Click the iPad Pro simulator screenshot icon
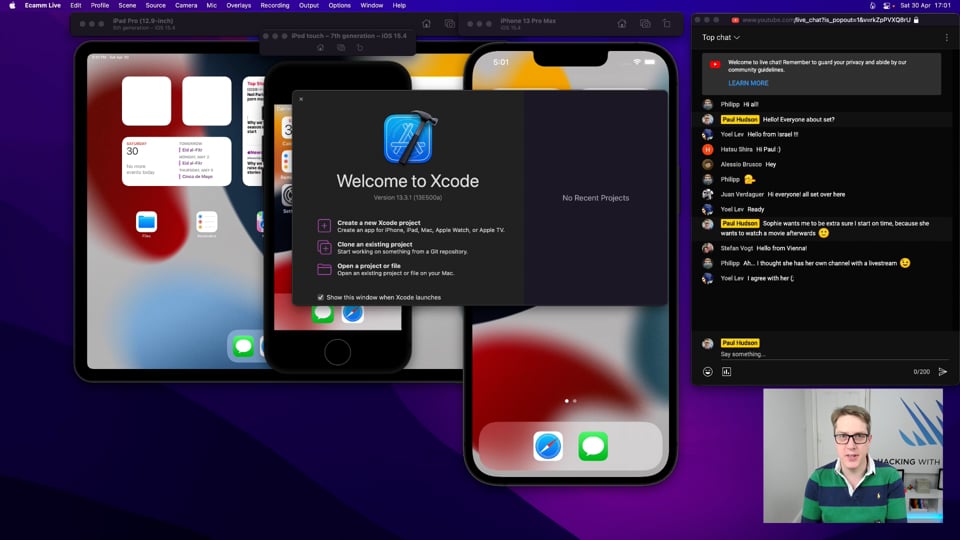Image resolution: width=960 pixels, height=540 pixels. coord(450,24)
